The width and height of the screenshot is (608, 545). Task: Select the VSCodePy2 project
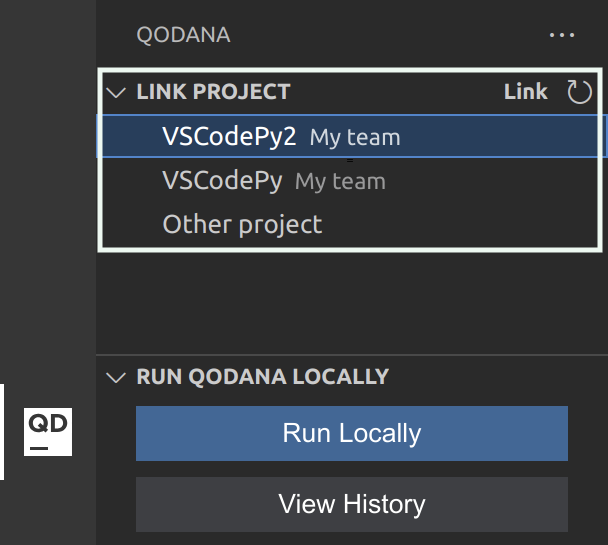click(x=229, y=137)
